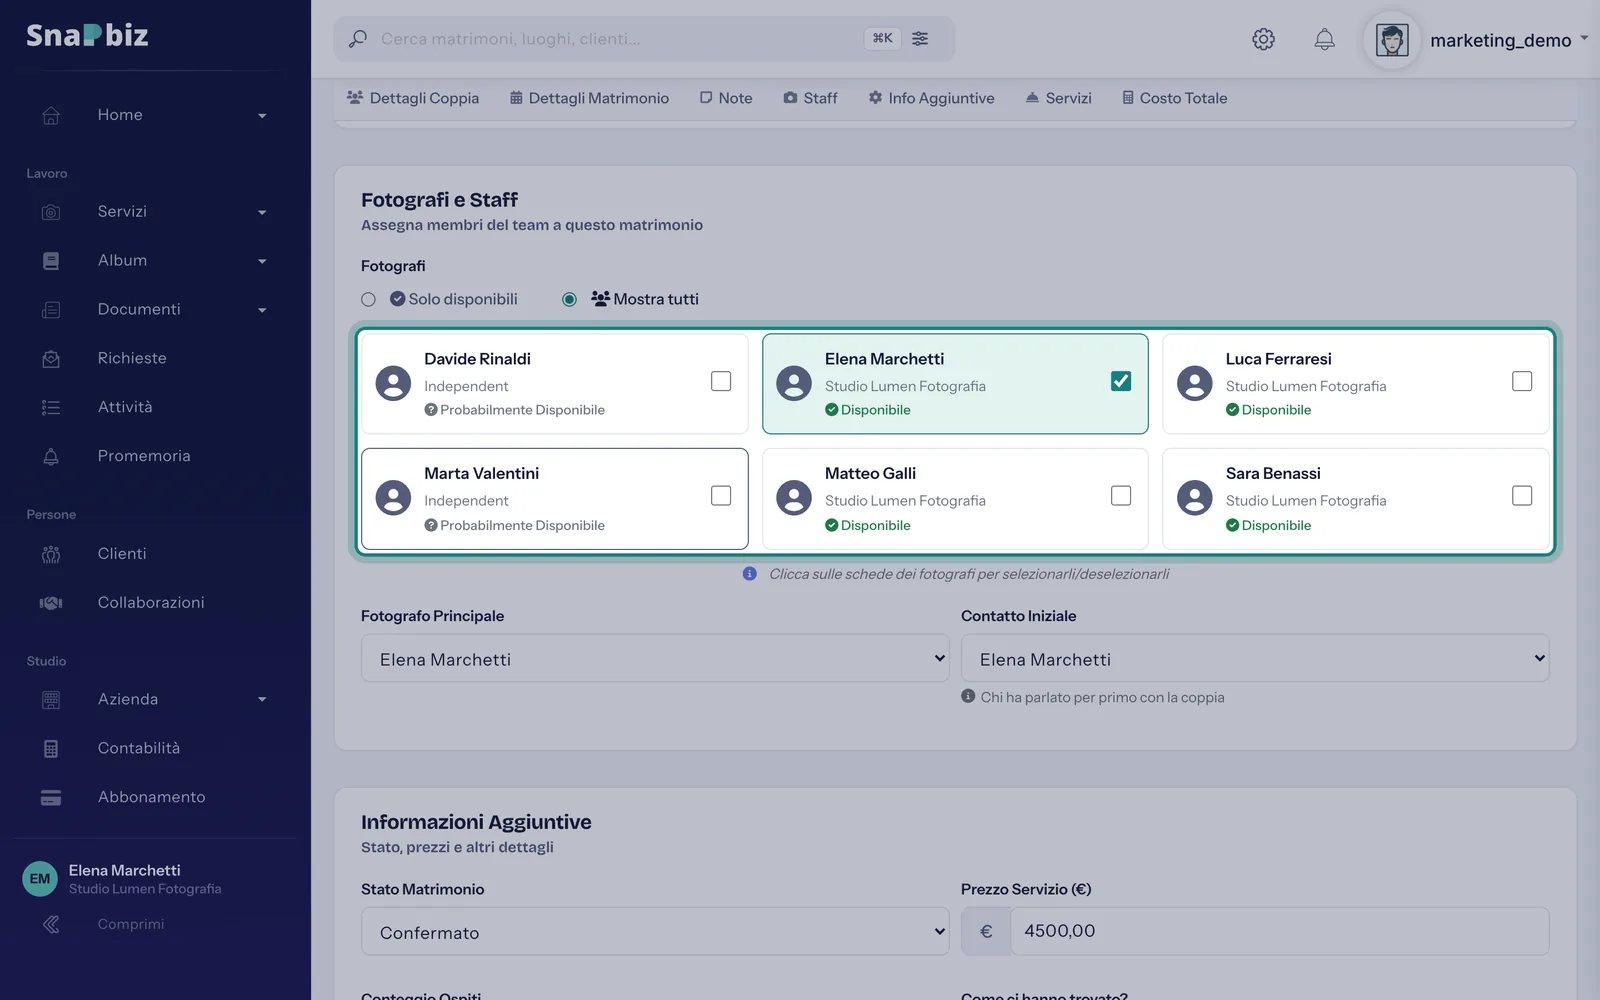Click the Collaborazioni handshake icon

click(x=51, y=603)
